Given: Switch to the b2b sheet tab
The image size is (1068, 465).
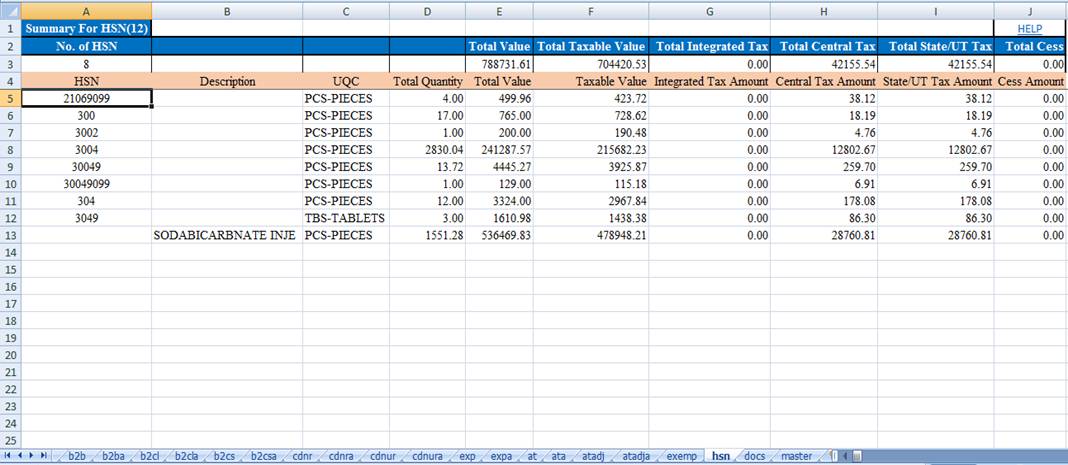Looking at the screenshot, I should pyautogui.click(x=76, y=456).
